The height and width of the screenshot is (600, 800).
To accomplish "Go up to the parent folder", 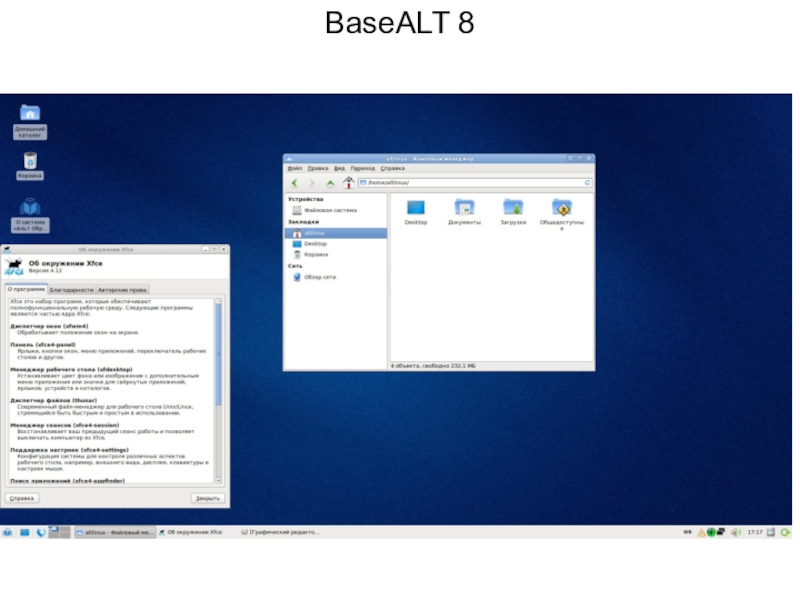I will (x=331, y=183).
